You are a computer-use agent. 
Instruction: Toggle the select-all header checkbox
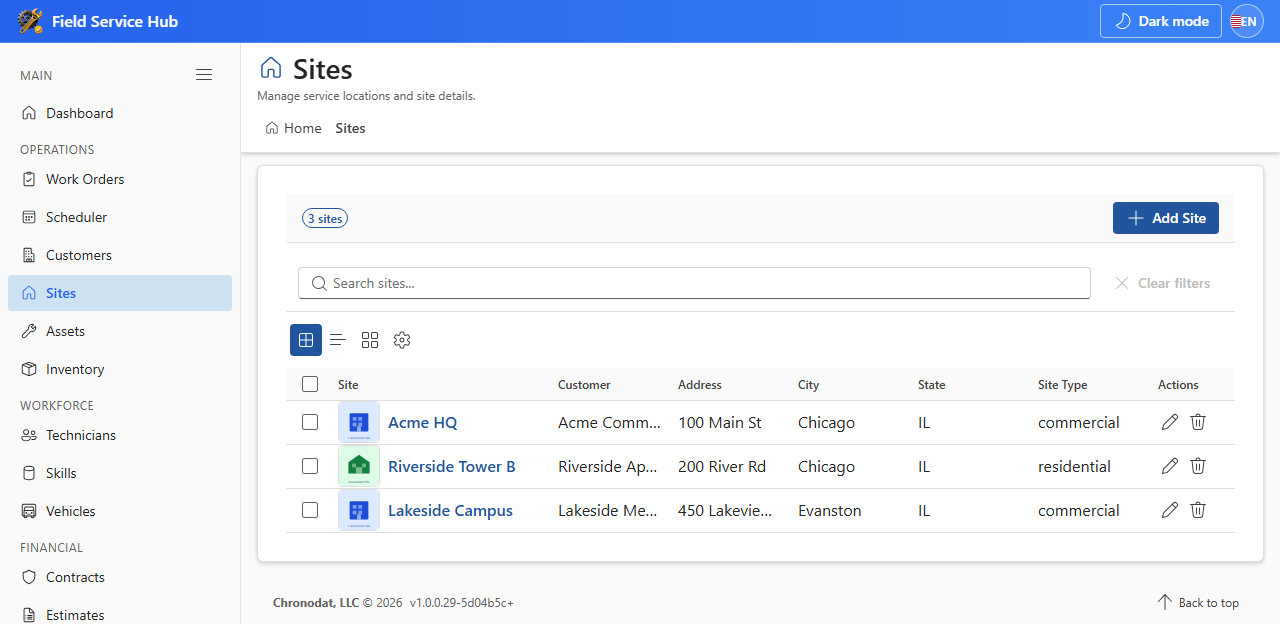click(310, 384)
